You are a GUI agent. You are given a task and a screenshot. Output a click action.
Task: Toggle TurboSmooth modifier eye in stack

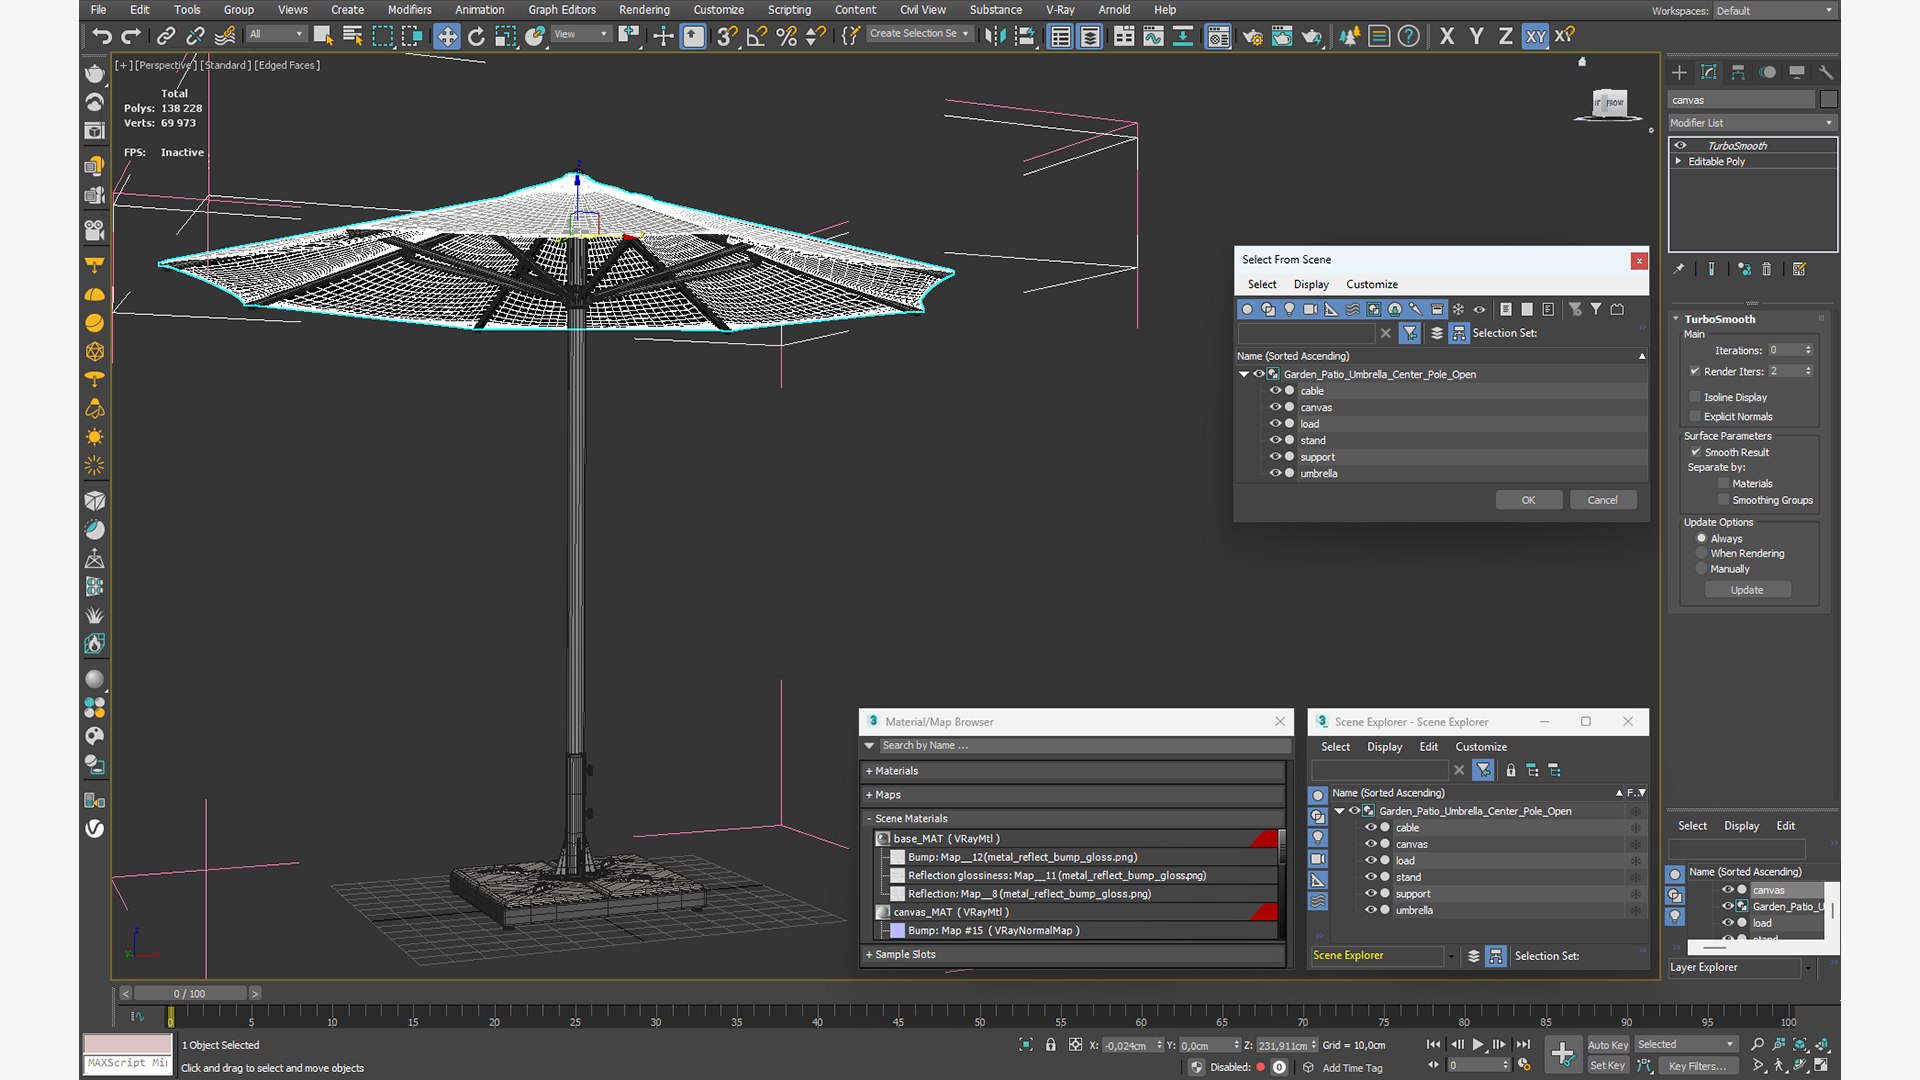coord(1681,146)
